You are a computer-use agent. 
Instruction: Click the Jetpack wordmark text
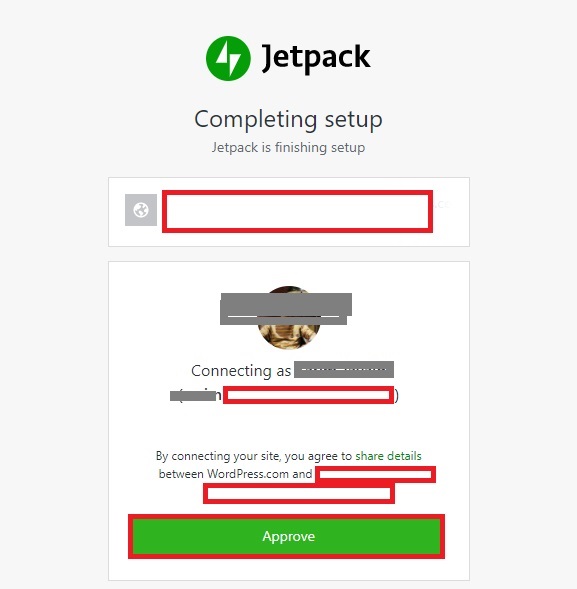coord(316,57)
